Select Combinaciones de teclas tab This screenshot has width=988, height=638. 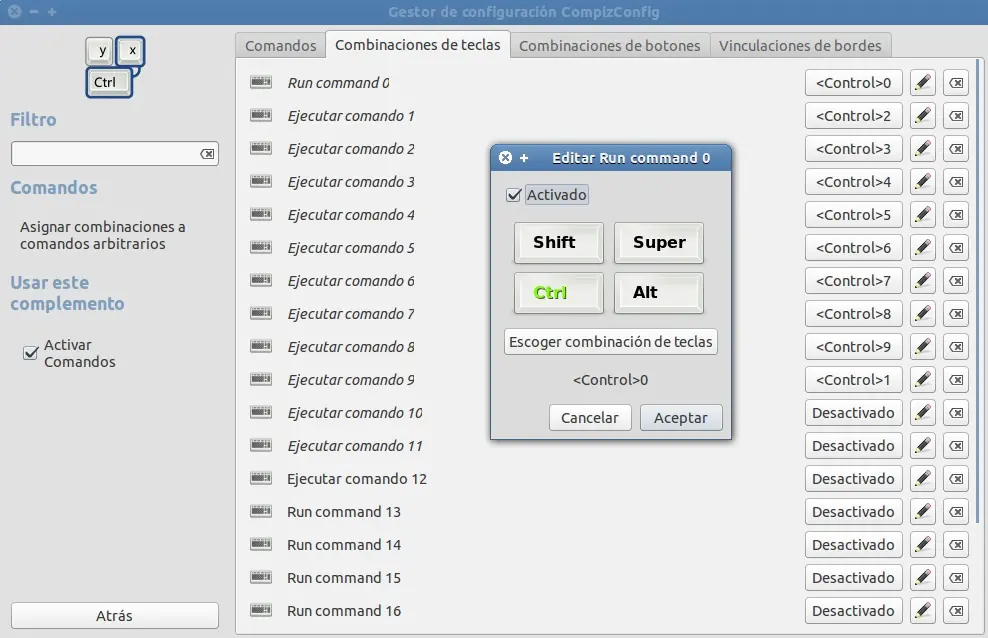[418, 45]
